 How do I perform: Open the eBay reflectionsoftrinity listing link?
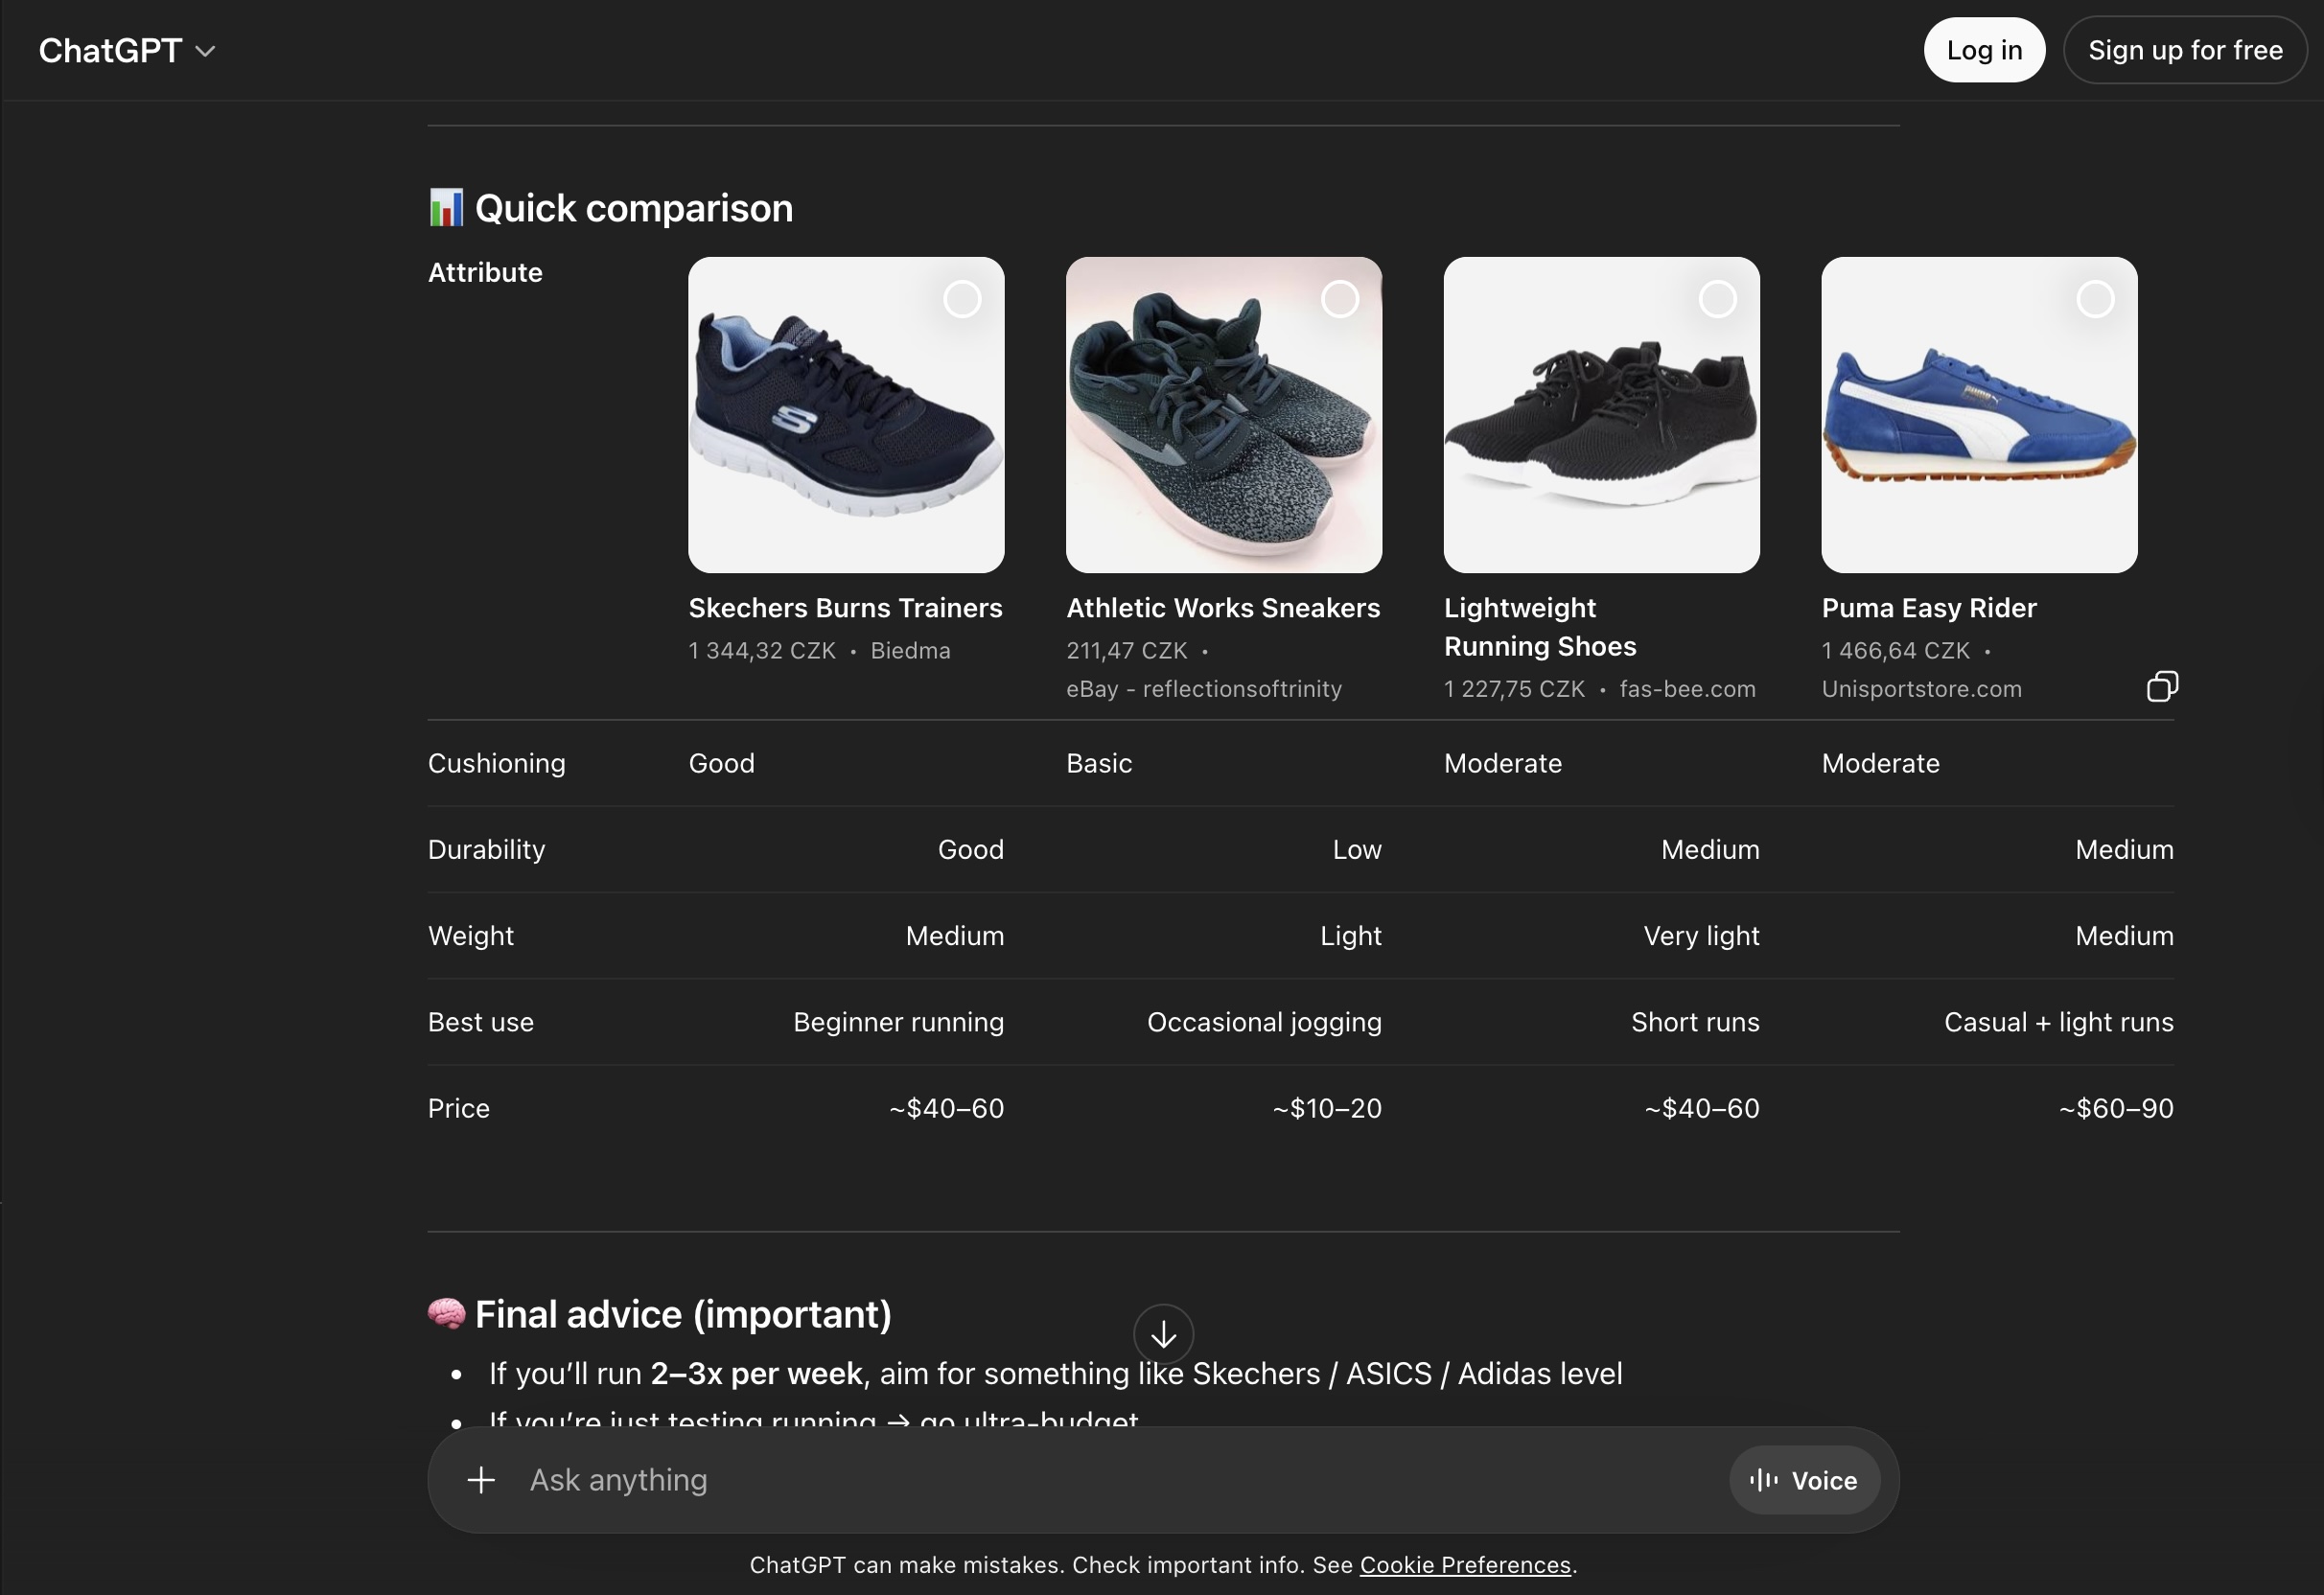(1204, 689)
